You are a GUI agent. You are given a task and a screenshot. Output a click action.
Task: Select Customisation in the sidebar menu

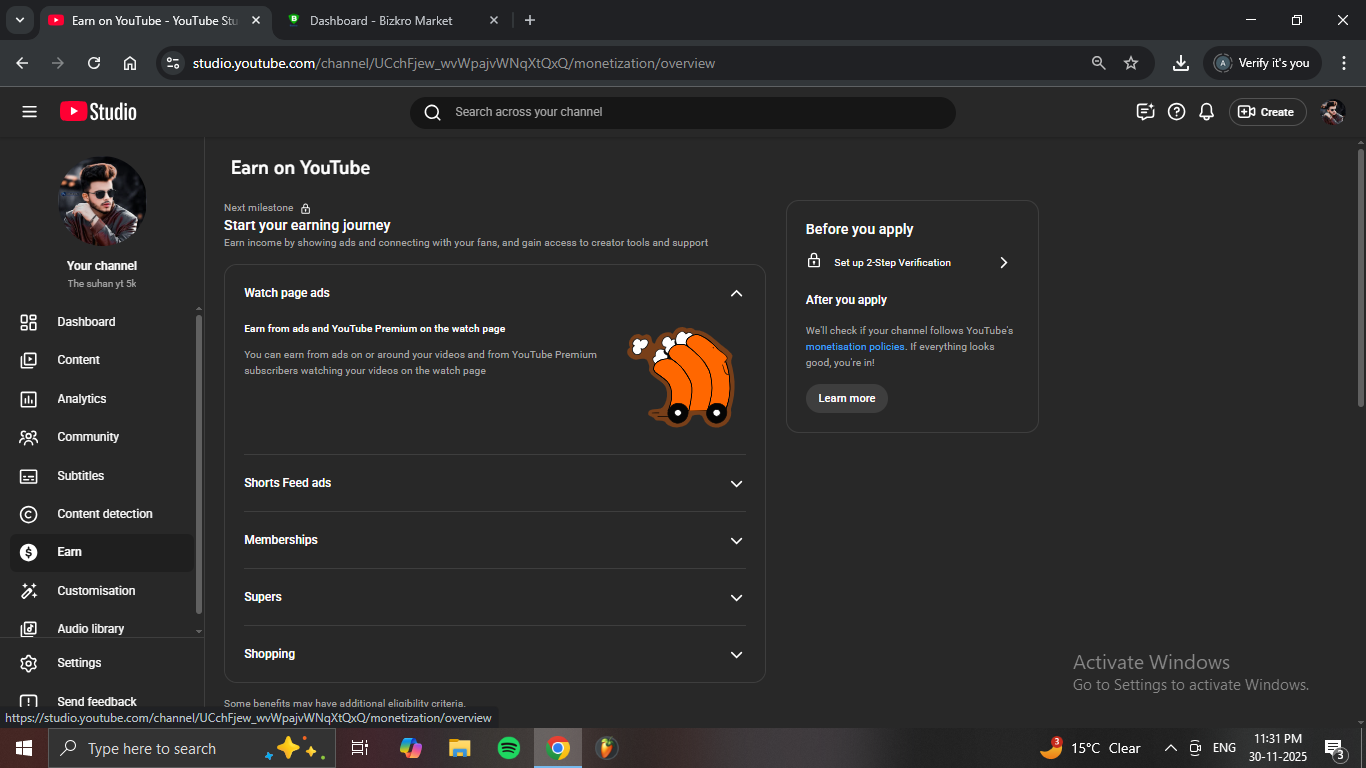[96, 591]
